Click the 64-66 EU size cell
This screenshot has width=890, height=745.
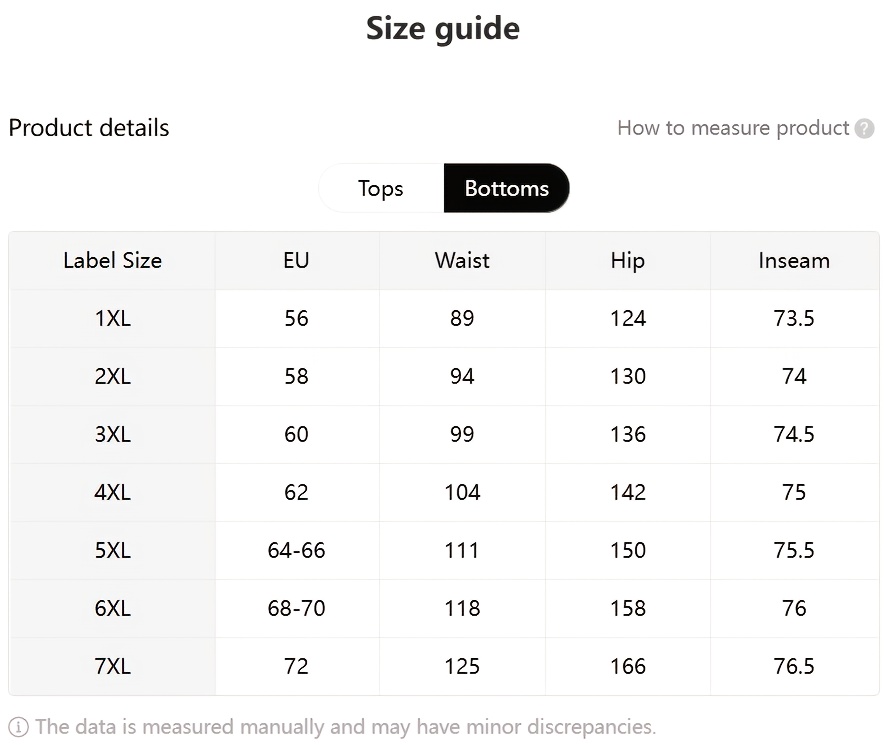(x=296, y=550)
